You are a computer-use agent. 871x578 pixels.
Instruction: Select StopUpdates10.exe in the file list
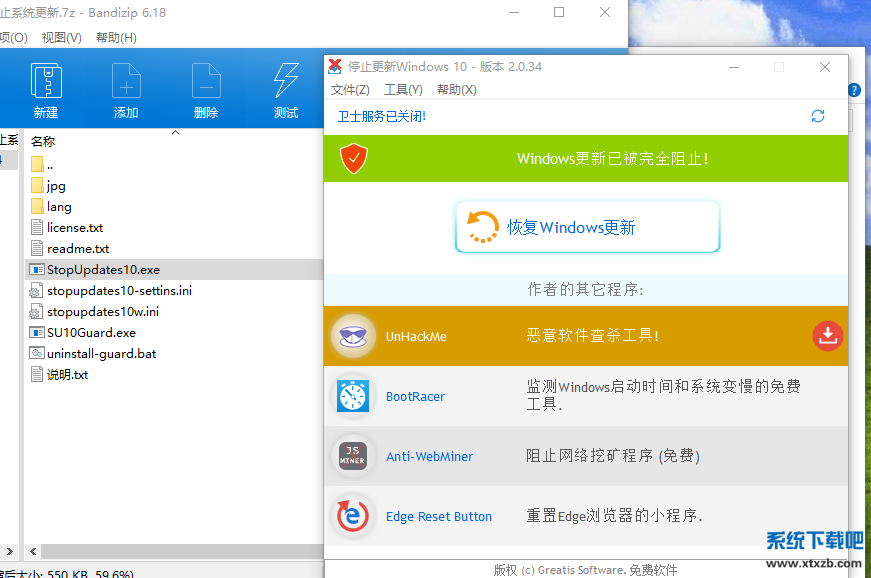tap(103, 270)
